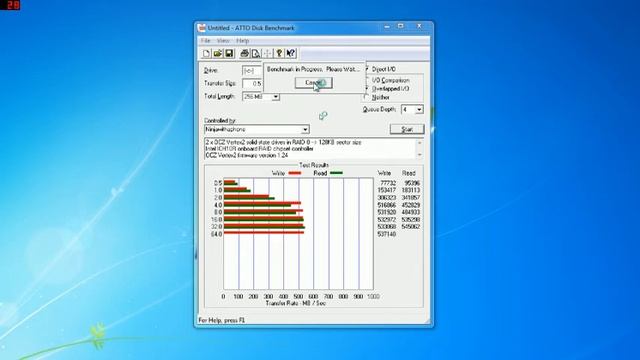Maximize the ATTO Disk Benchmark window
The height and width of the screenshot is (360, 640).
[401, 26]
